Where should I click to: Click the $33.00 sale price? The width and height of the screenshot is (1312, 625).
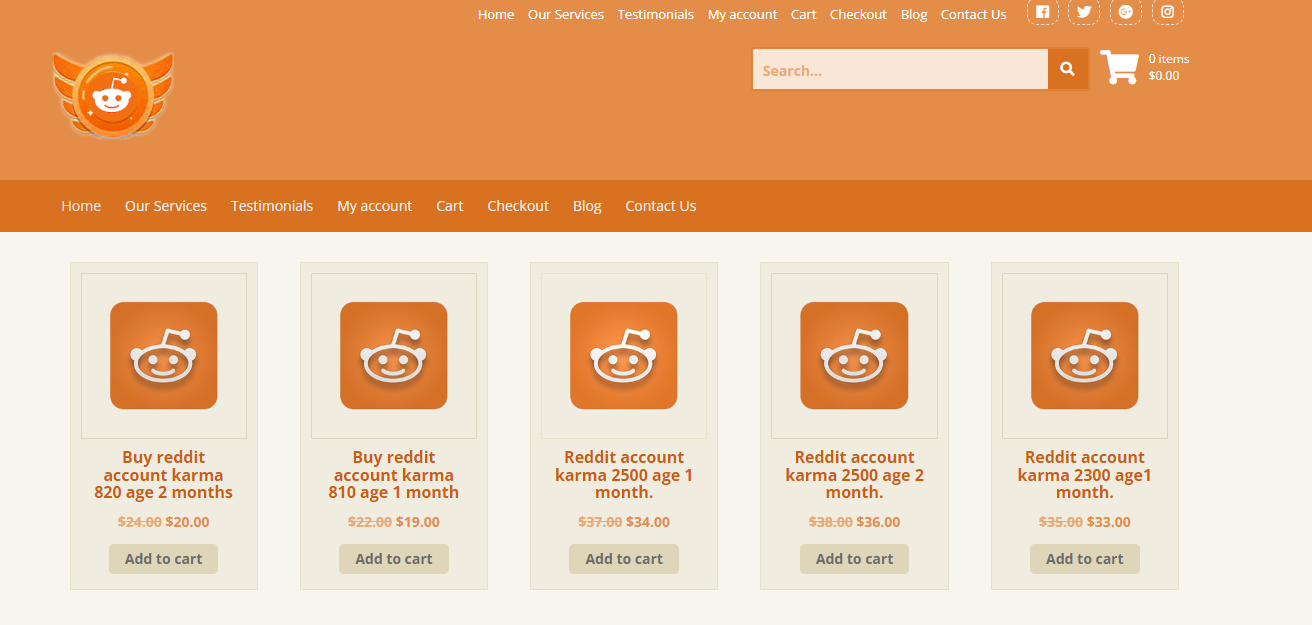coord(1109,522)
